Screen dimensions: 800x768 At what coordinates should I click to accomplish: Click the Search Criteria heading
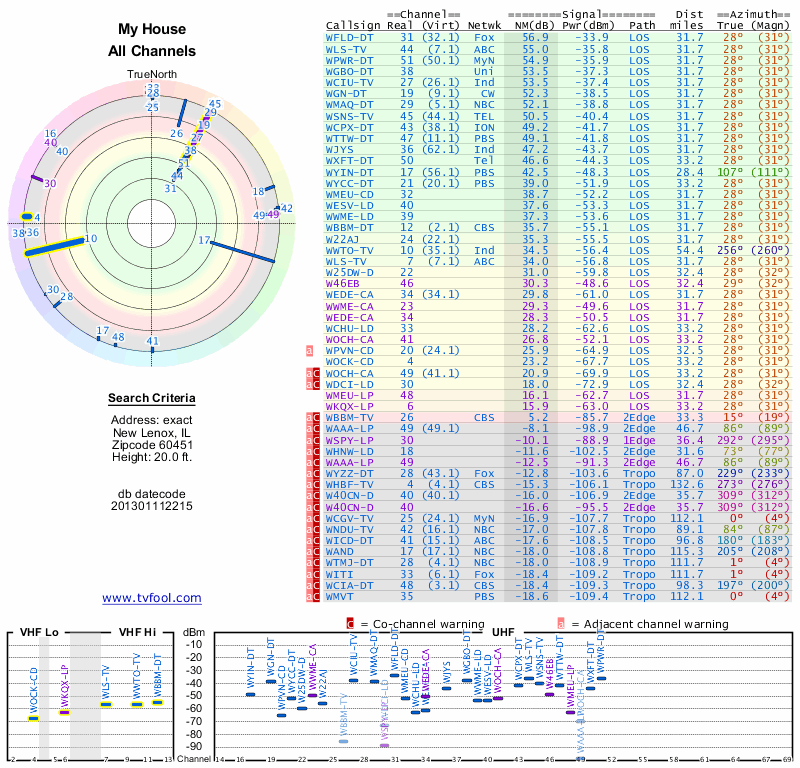[x=152, y=398]
